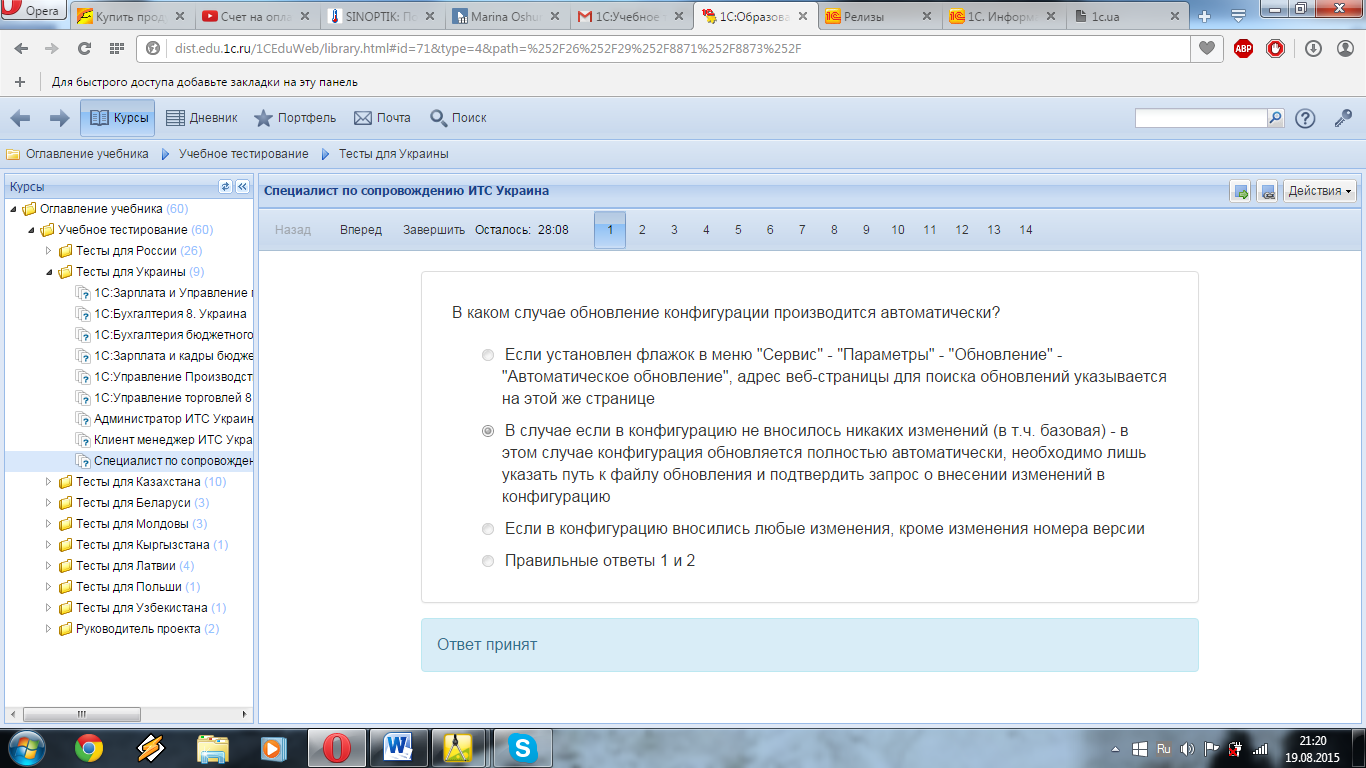This screenshot has height=768, width=1366.
Task: Click Оглавление учебника in breadcrumb
Action: coord(87,154)
